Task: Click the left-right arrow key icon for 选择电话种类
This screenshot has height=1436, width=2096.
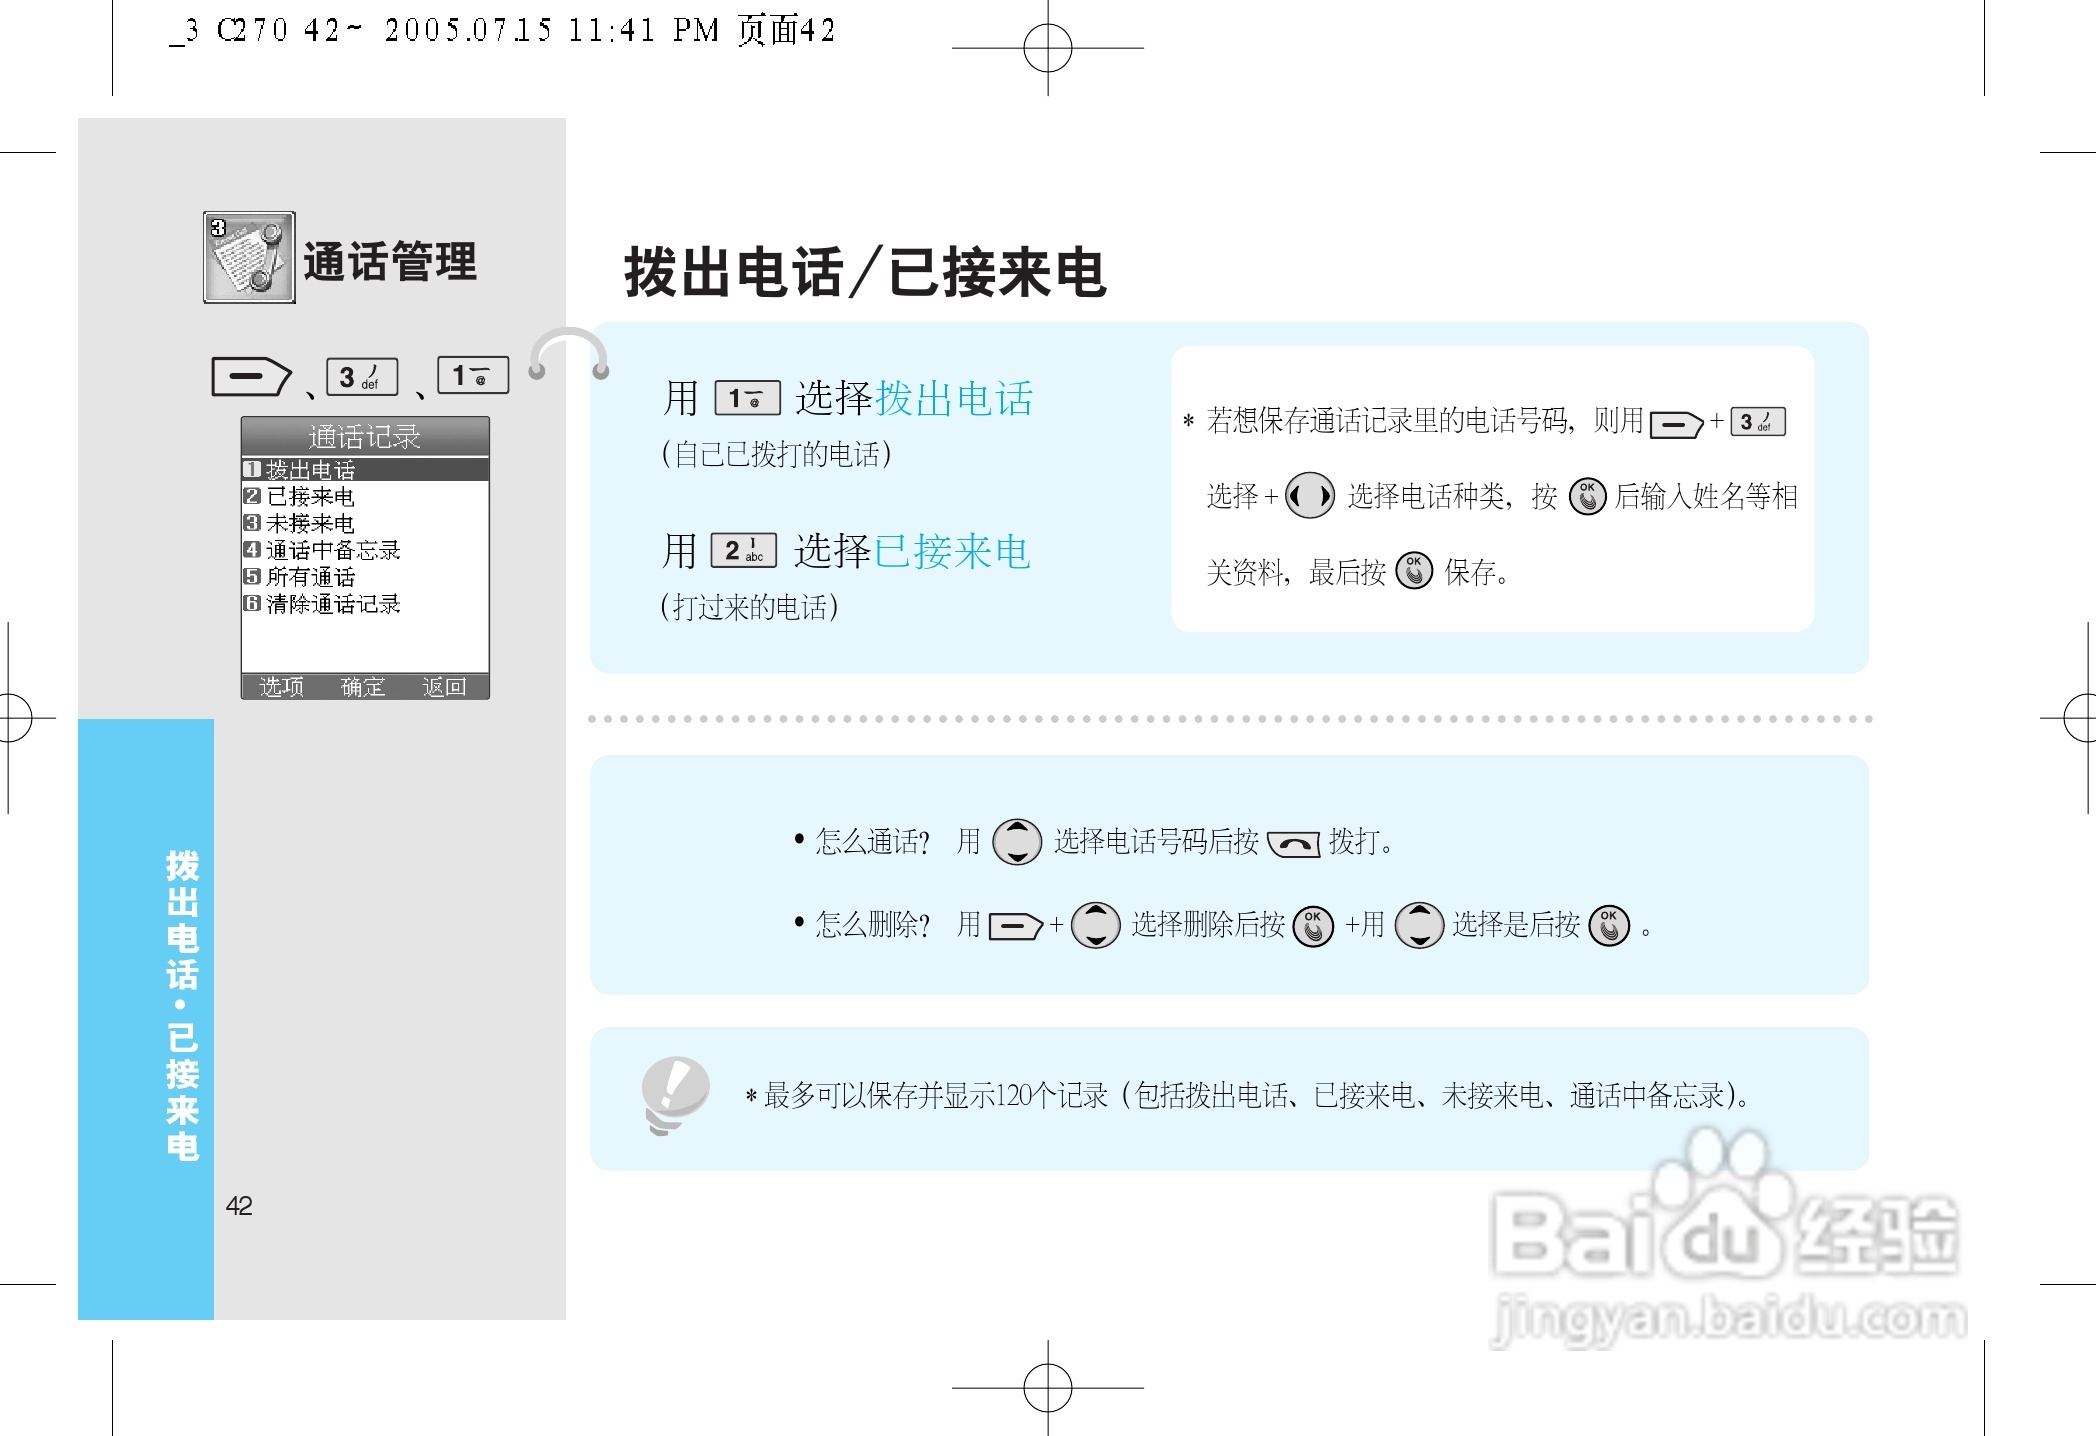Action: (1310, 496)
